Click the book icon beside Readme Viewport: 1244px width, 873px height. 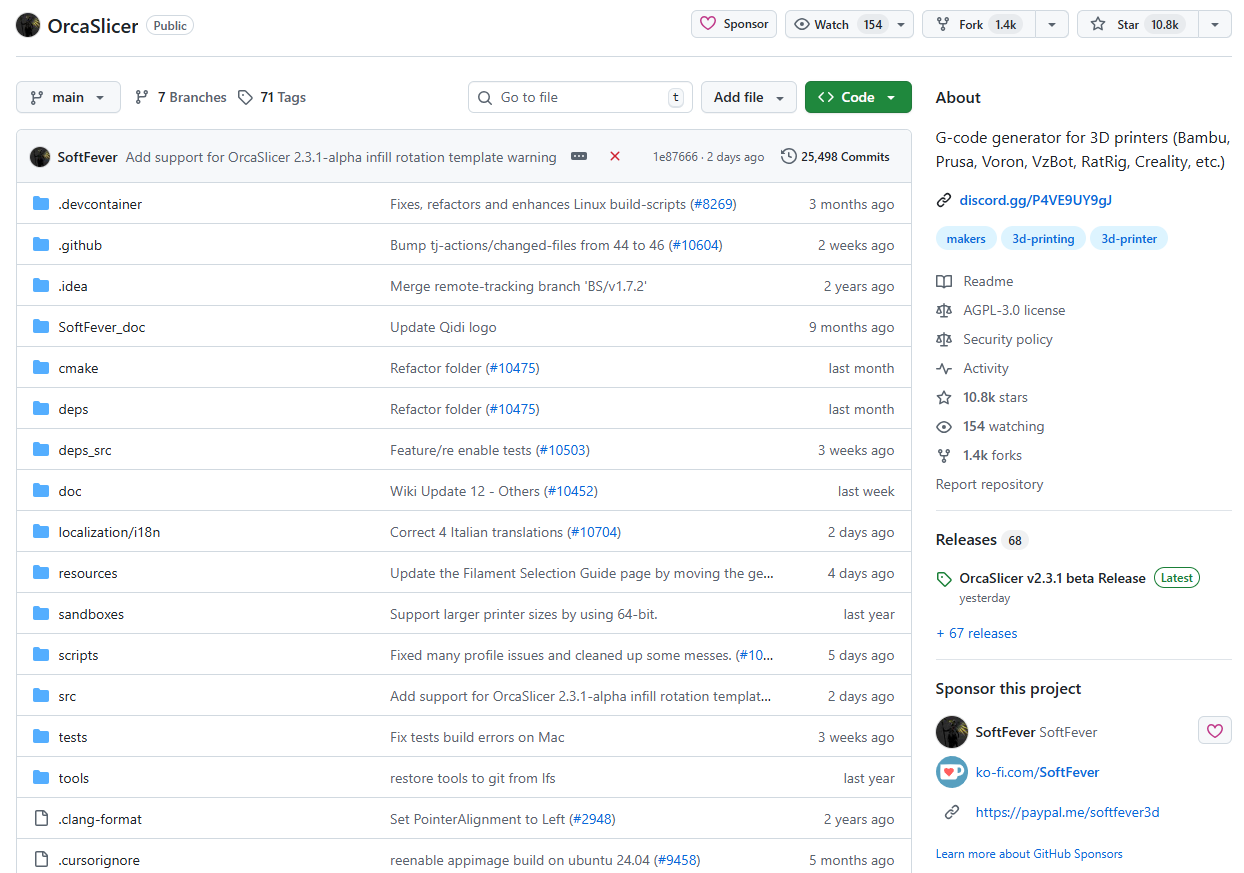[944, 281]
